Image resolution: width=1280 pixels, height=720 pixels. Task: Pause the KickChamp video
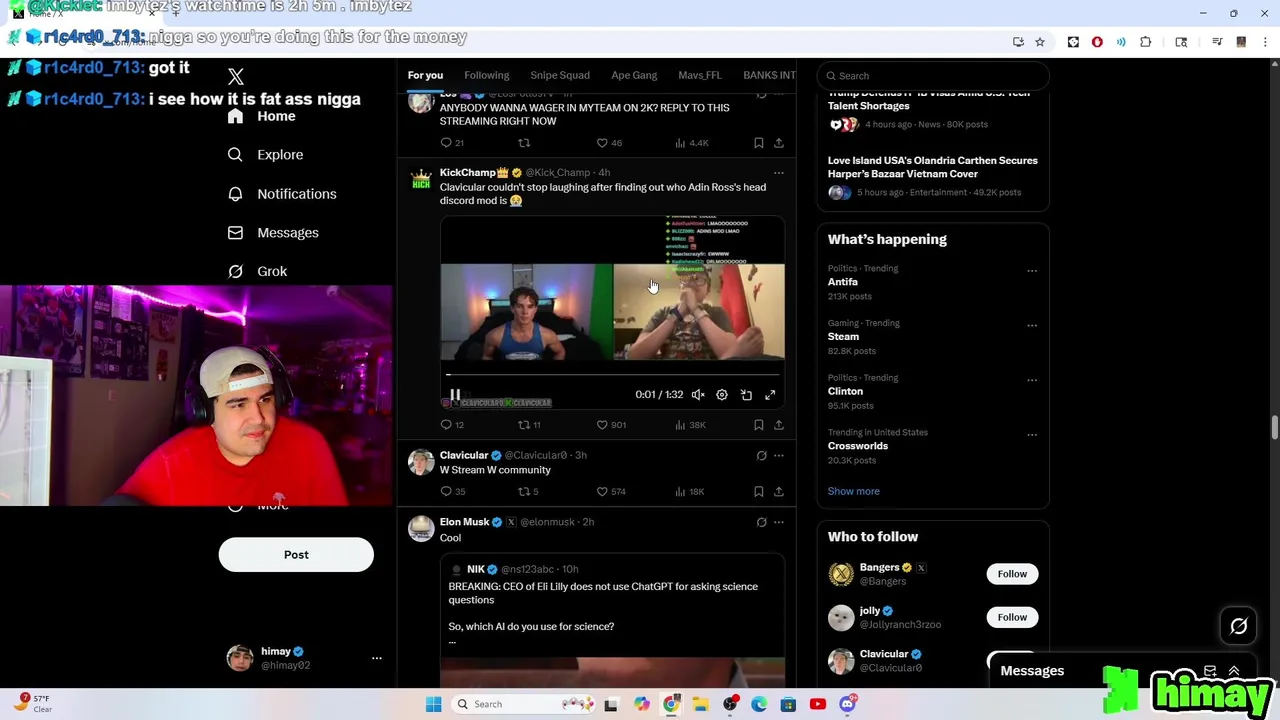(454, 395)
